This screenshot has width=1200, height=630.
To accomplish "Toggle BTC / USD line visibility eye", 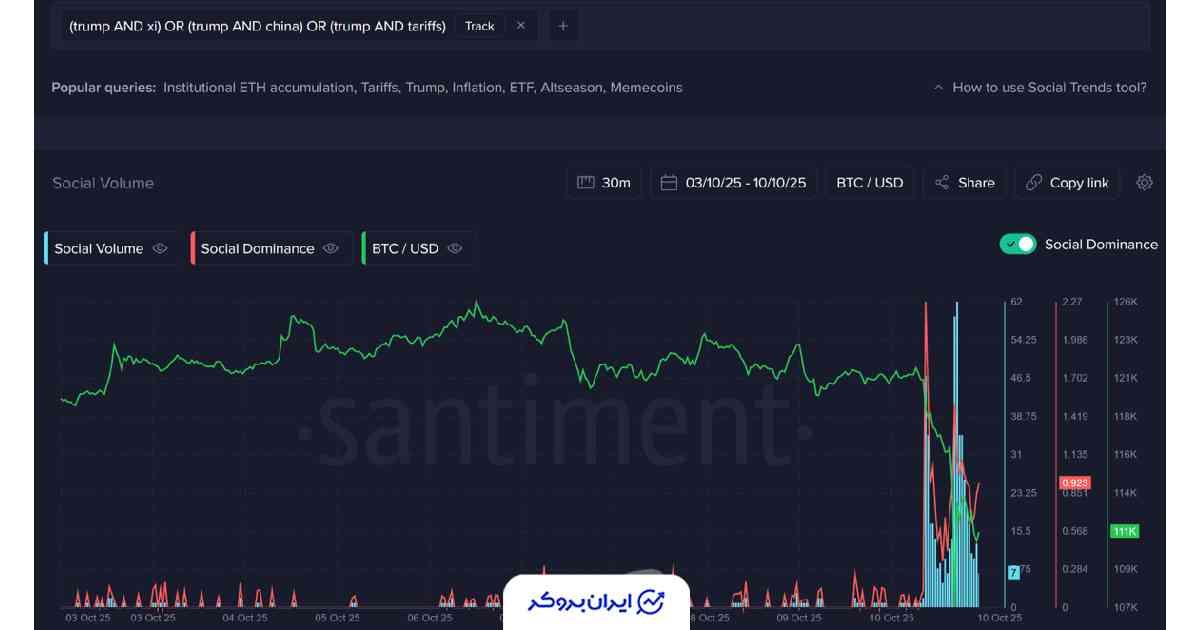I will [455, 249].
